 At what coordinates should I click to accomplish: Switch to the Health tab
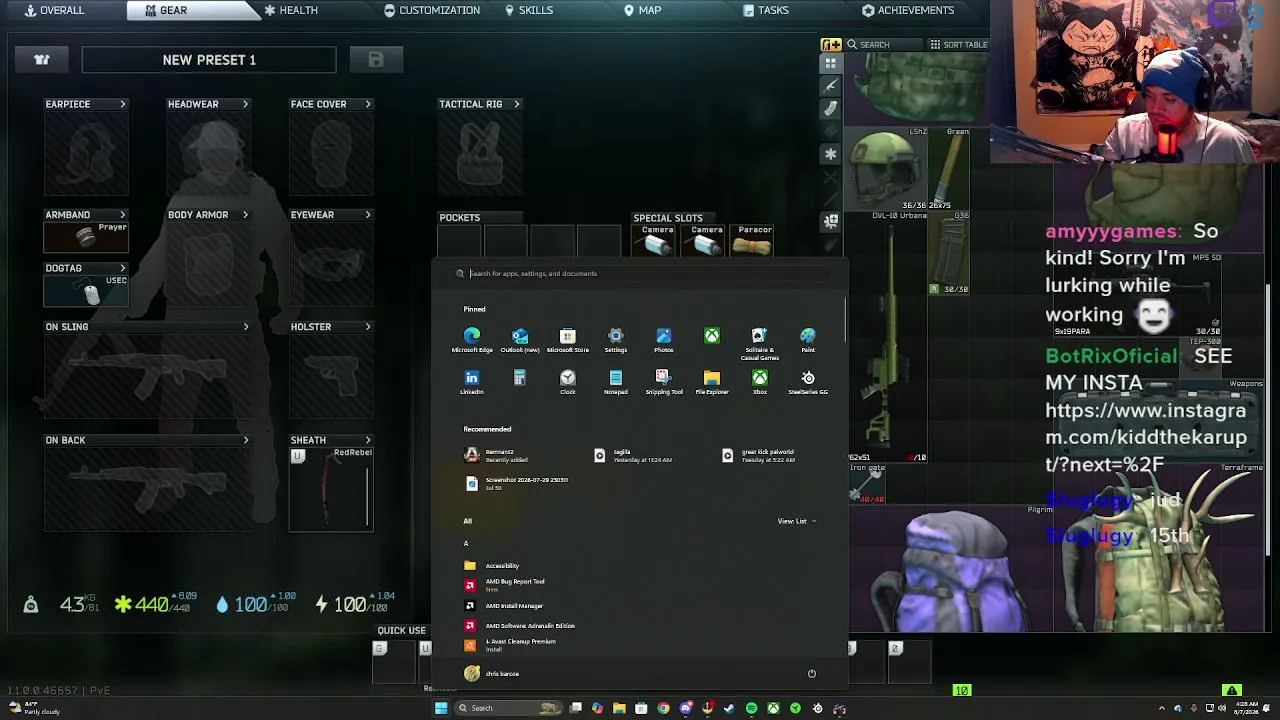(291, 10)
